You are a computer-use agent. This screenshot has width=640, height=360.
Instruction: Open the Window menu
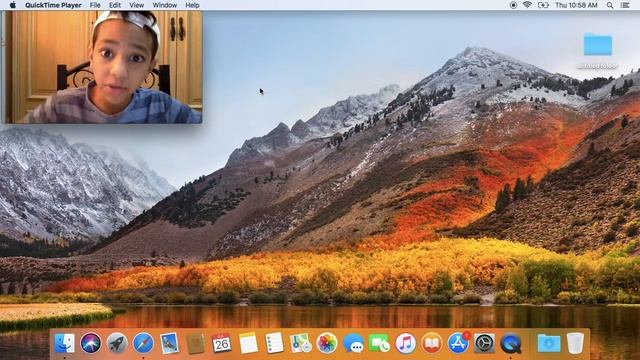tap(164, 5)
